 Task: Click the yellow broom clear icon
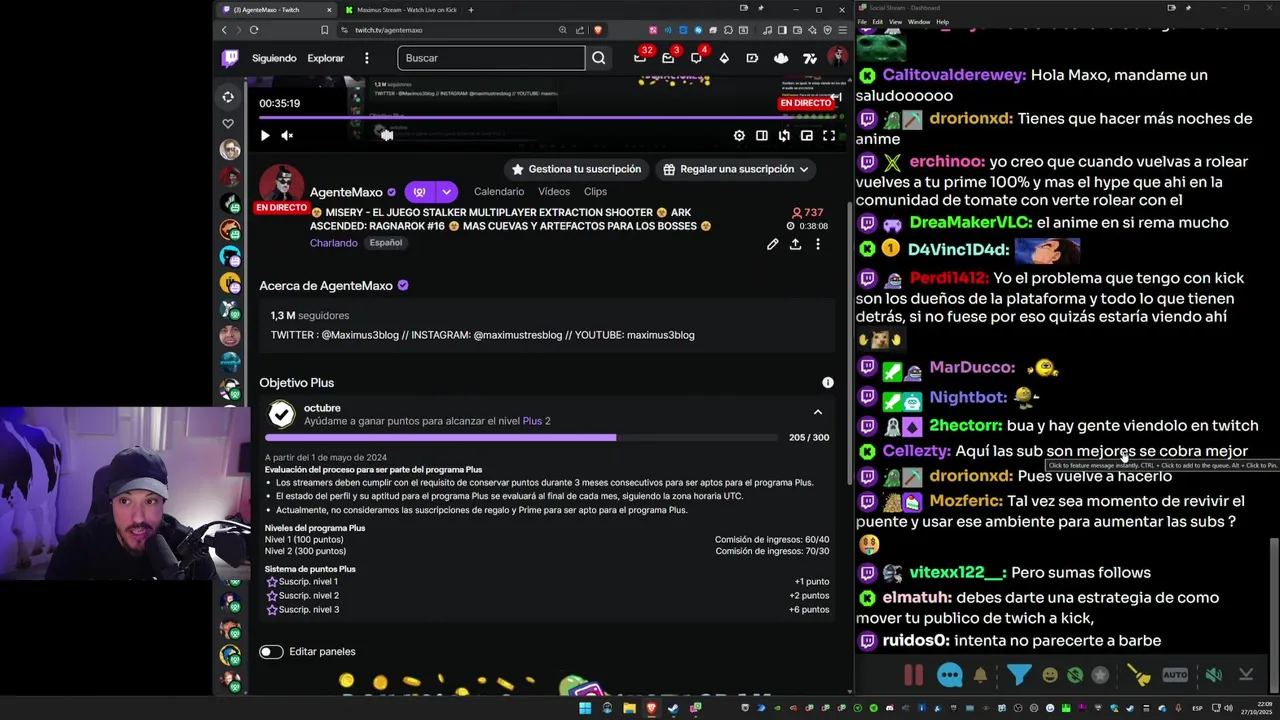tap(1141, 676)
